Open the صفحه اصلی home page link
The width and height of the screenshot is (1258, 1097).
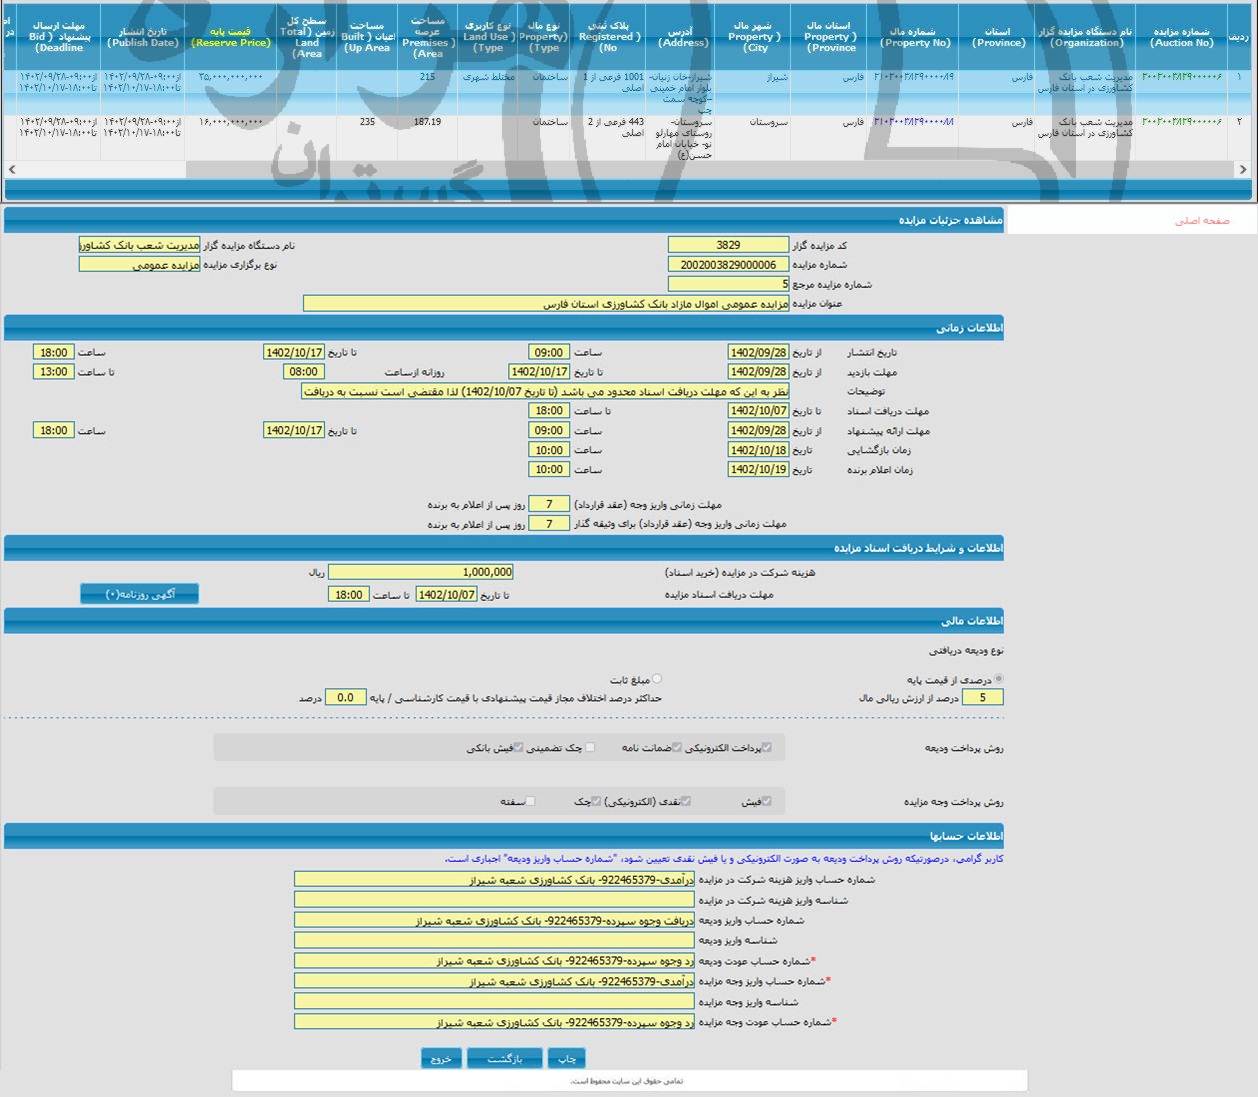tap(1201, 220)
